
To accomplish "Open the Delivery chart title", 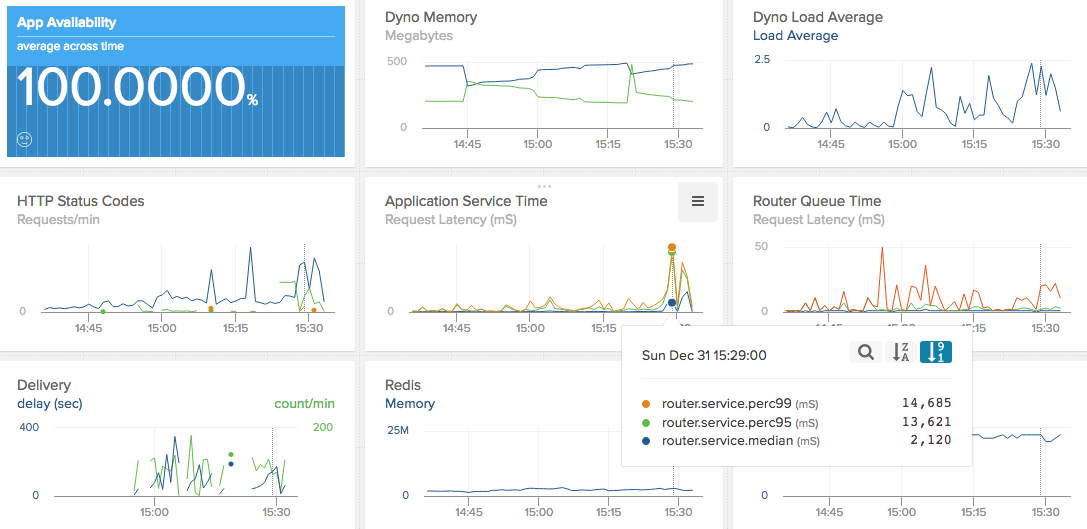I will [x=44, y=385].
